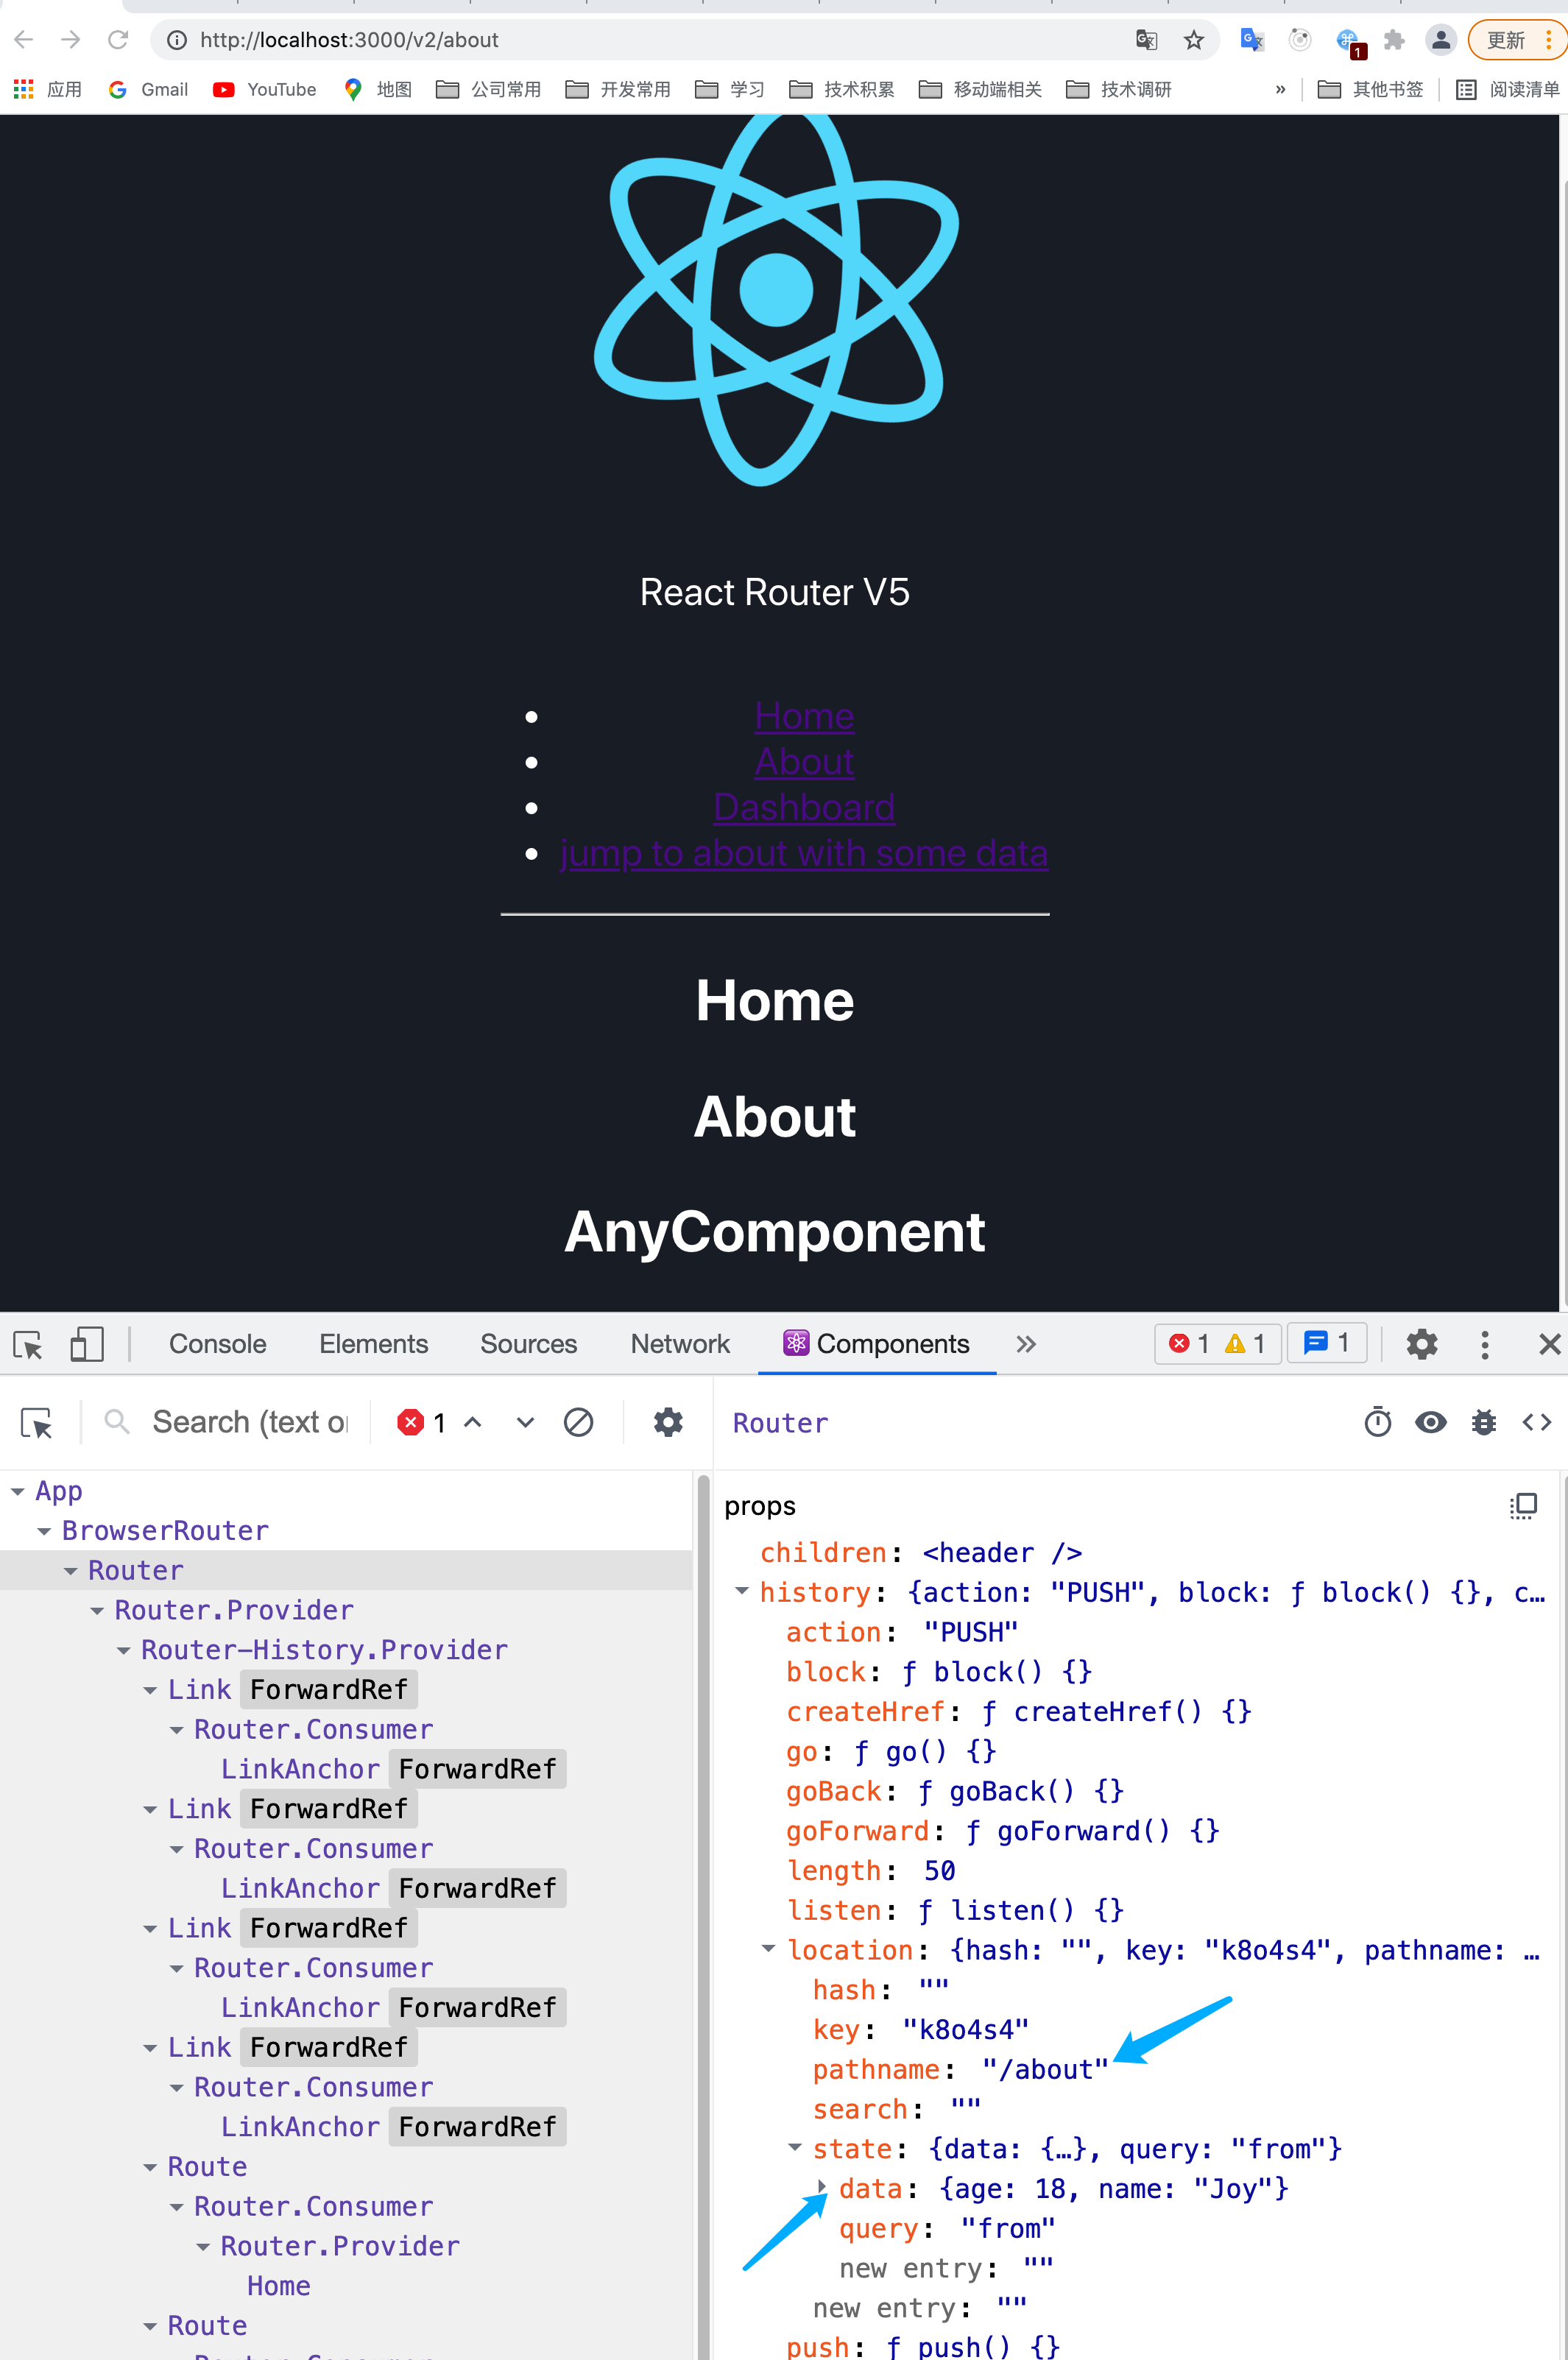Screen dimensions: 1568x2360
Task: Collapse the App tree node
Action: point(18,1491)
